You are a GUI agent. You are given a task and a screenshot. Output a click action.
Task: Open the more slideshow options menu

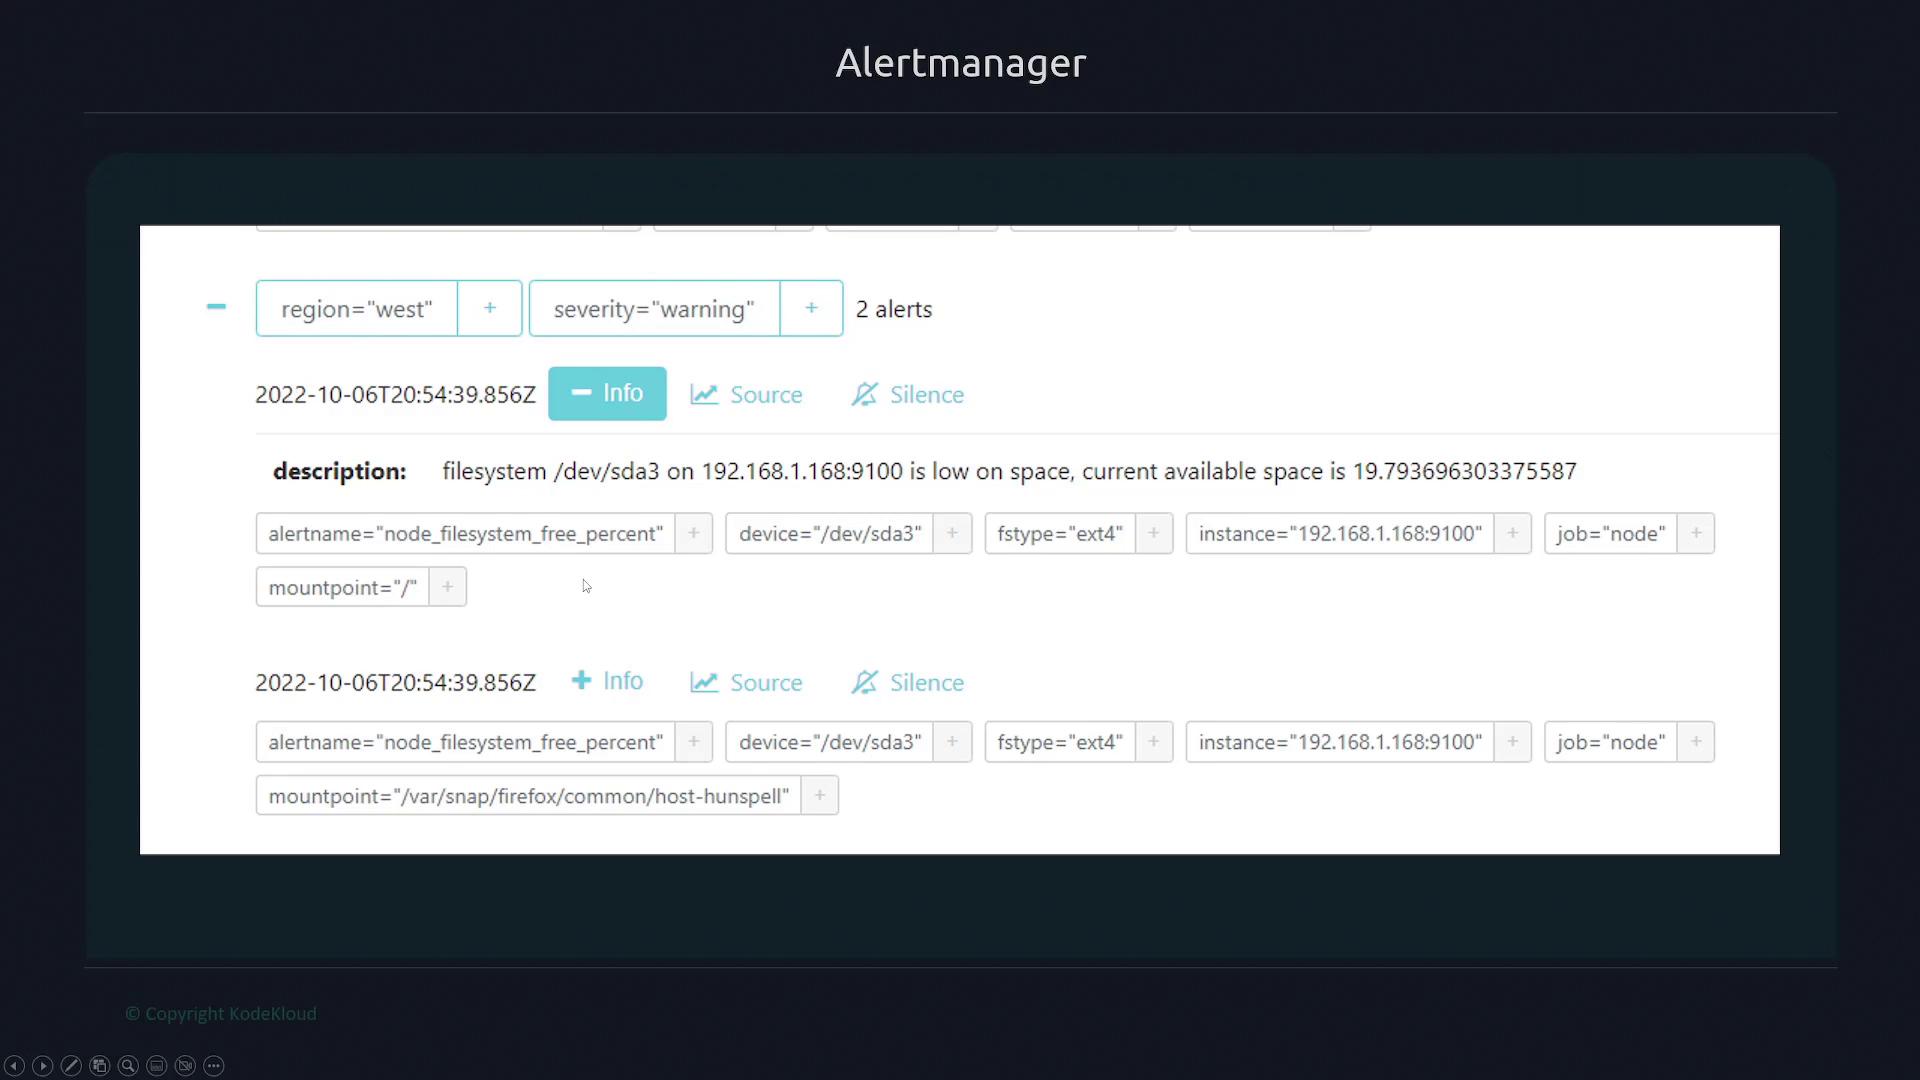[x=214, y=1066]
